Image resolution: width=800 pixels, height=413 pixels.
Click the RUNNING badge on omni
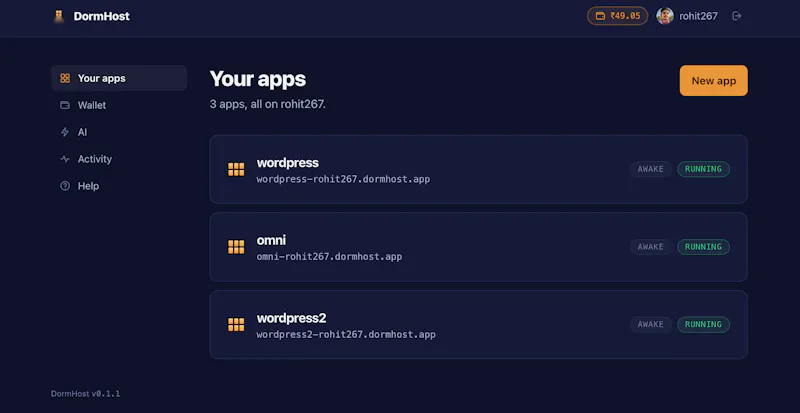[703, 247]
